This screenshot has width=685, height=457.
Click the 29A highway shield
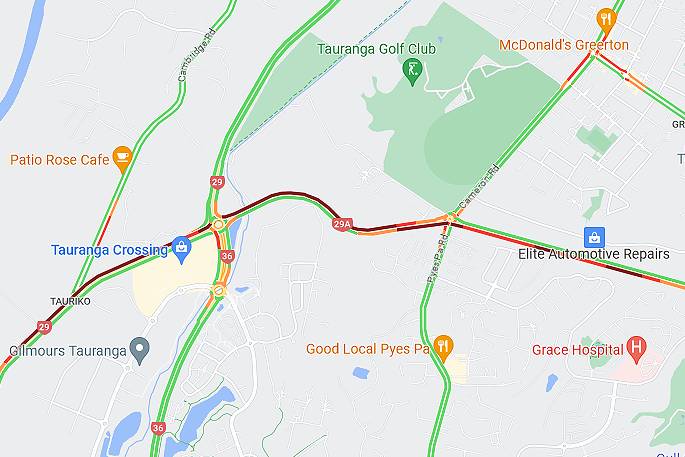click(342, 225)
